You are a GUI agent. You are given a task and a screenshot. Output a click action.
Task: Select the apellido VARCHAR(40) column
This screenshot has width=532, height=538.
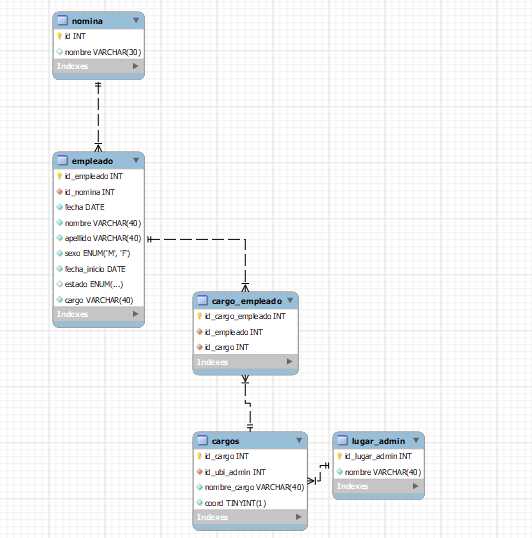[98, 238]
